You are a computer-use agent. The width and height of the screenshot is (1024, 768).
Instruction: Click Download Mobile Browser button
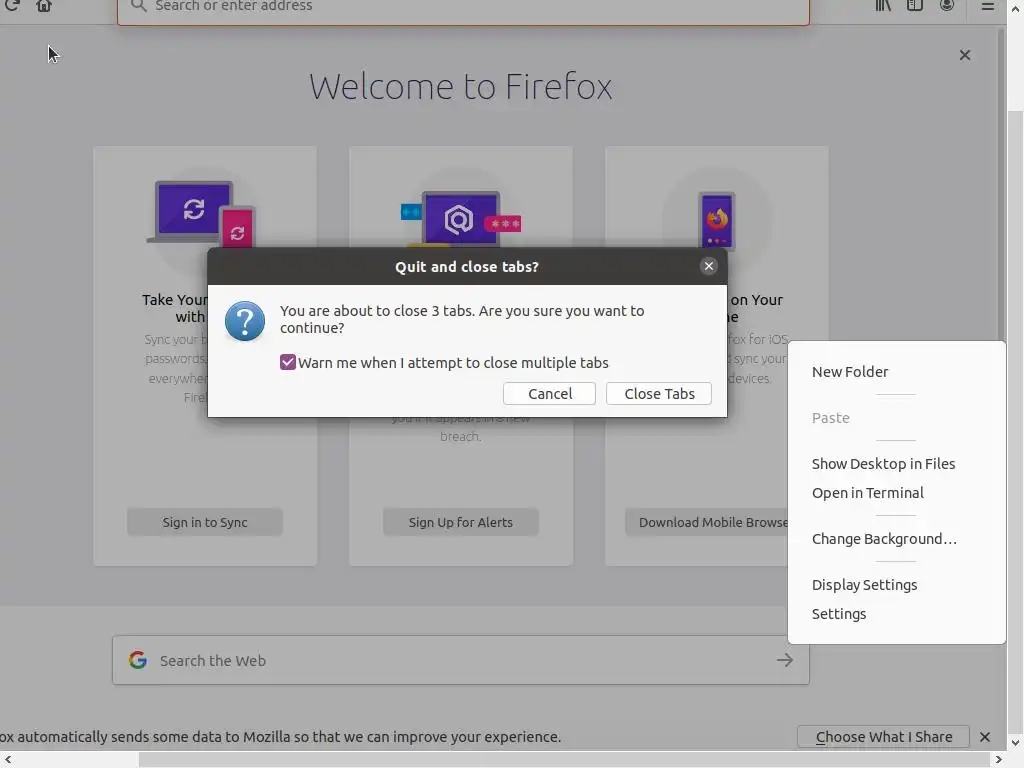707,522
